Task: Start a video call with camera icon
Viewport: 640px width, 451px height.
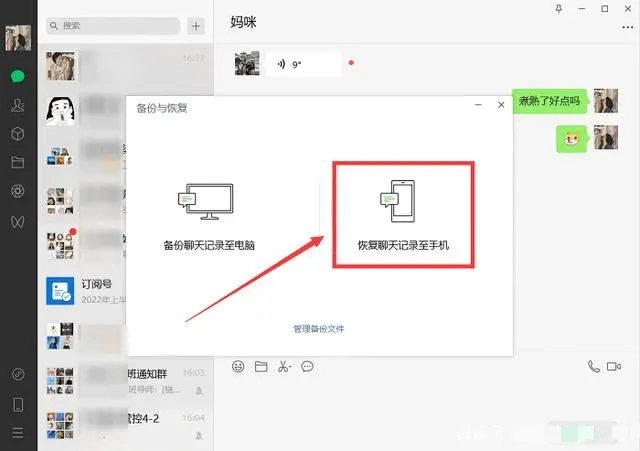Action: 615,367
